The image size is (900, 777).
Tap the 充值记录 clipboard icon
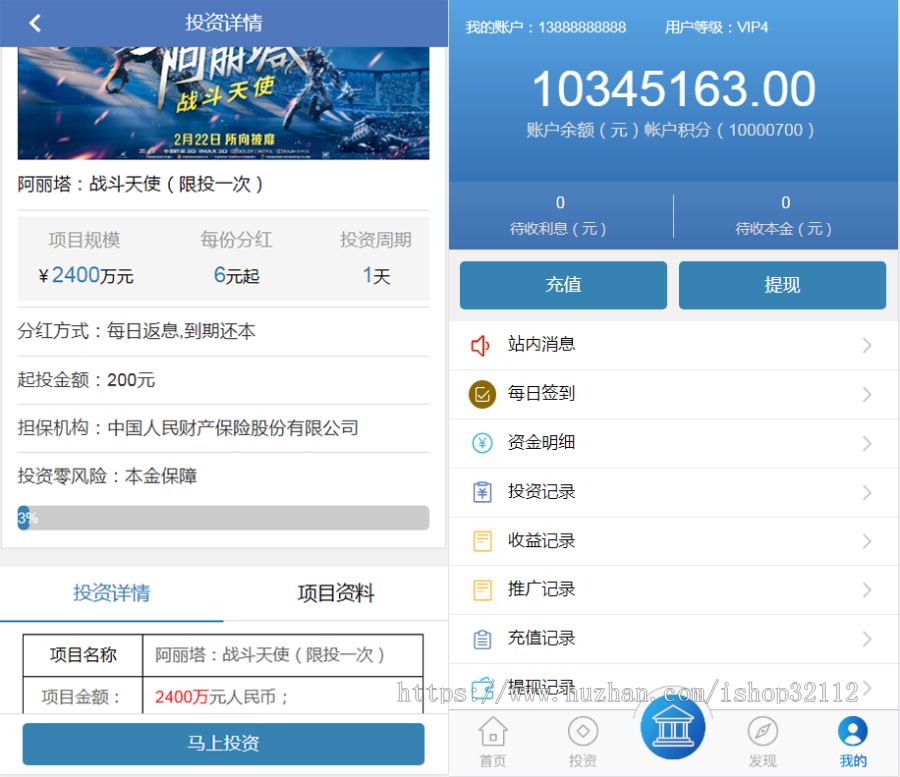[481, 638]
